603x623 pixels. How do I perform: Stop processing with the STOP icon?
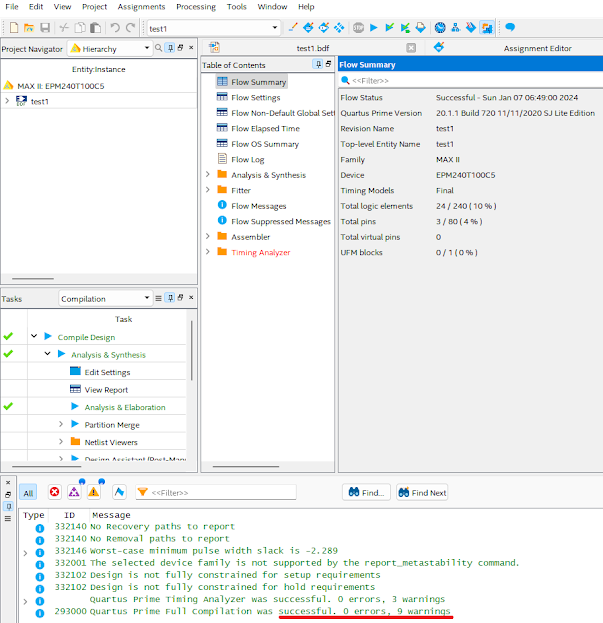(x=358, y=27)
